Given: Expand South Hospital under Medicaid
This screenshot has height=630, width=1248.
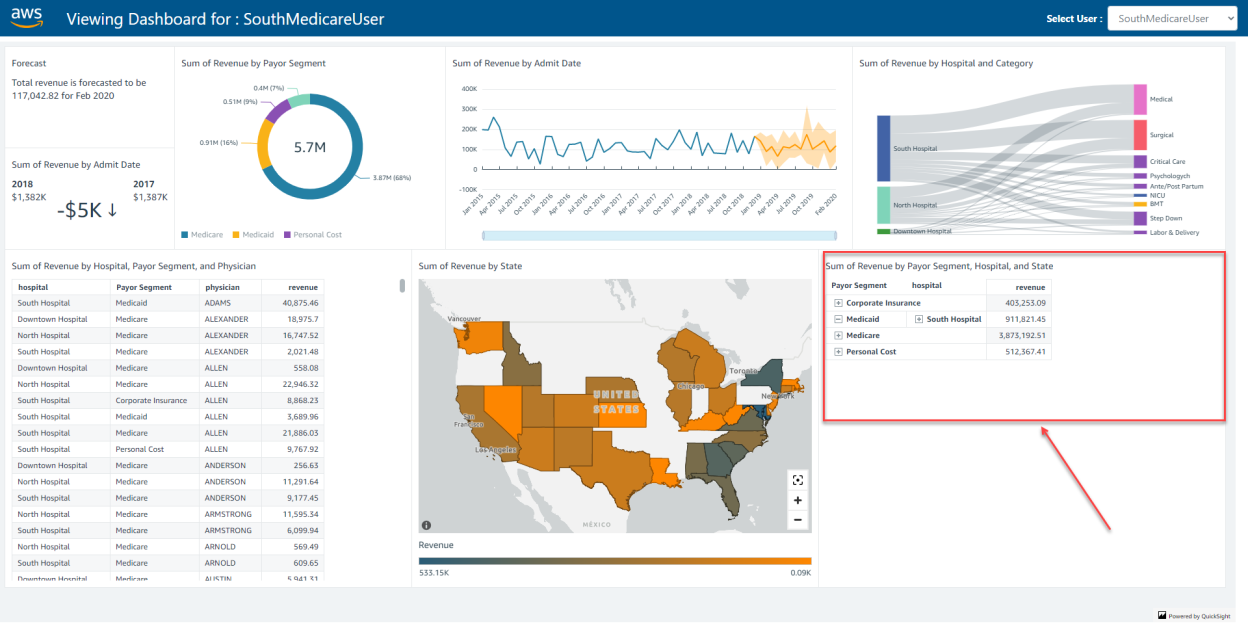Looking at the screenshot, I should [x=919, y=319].
